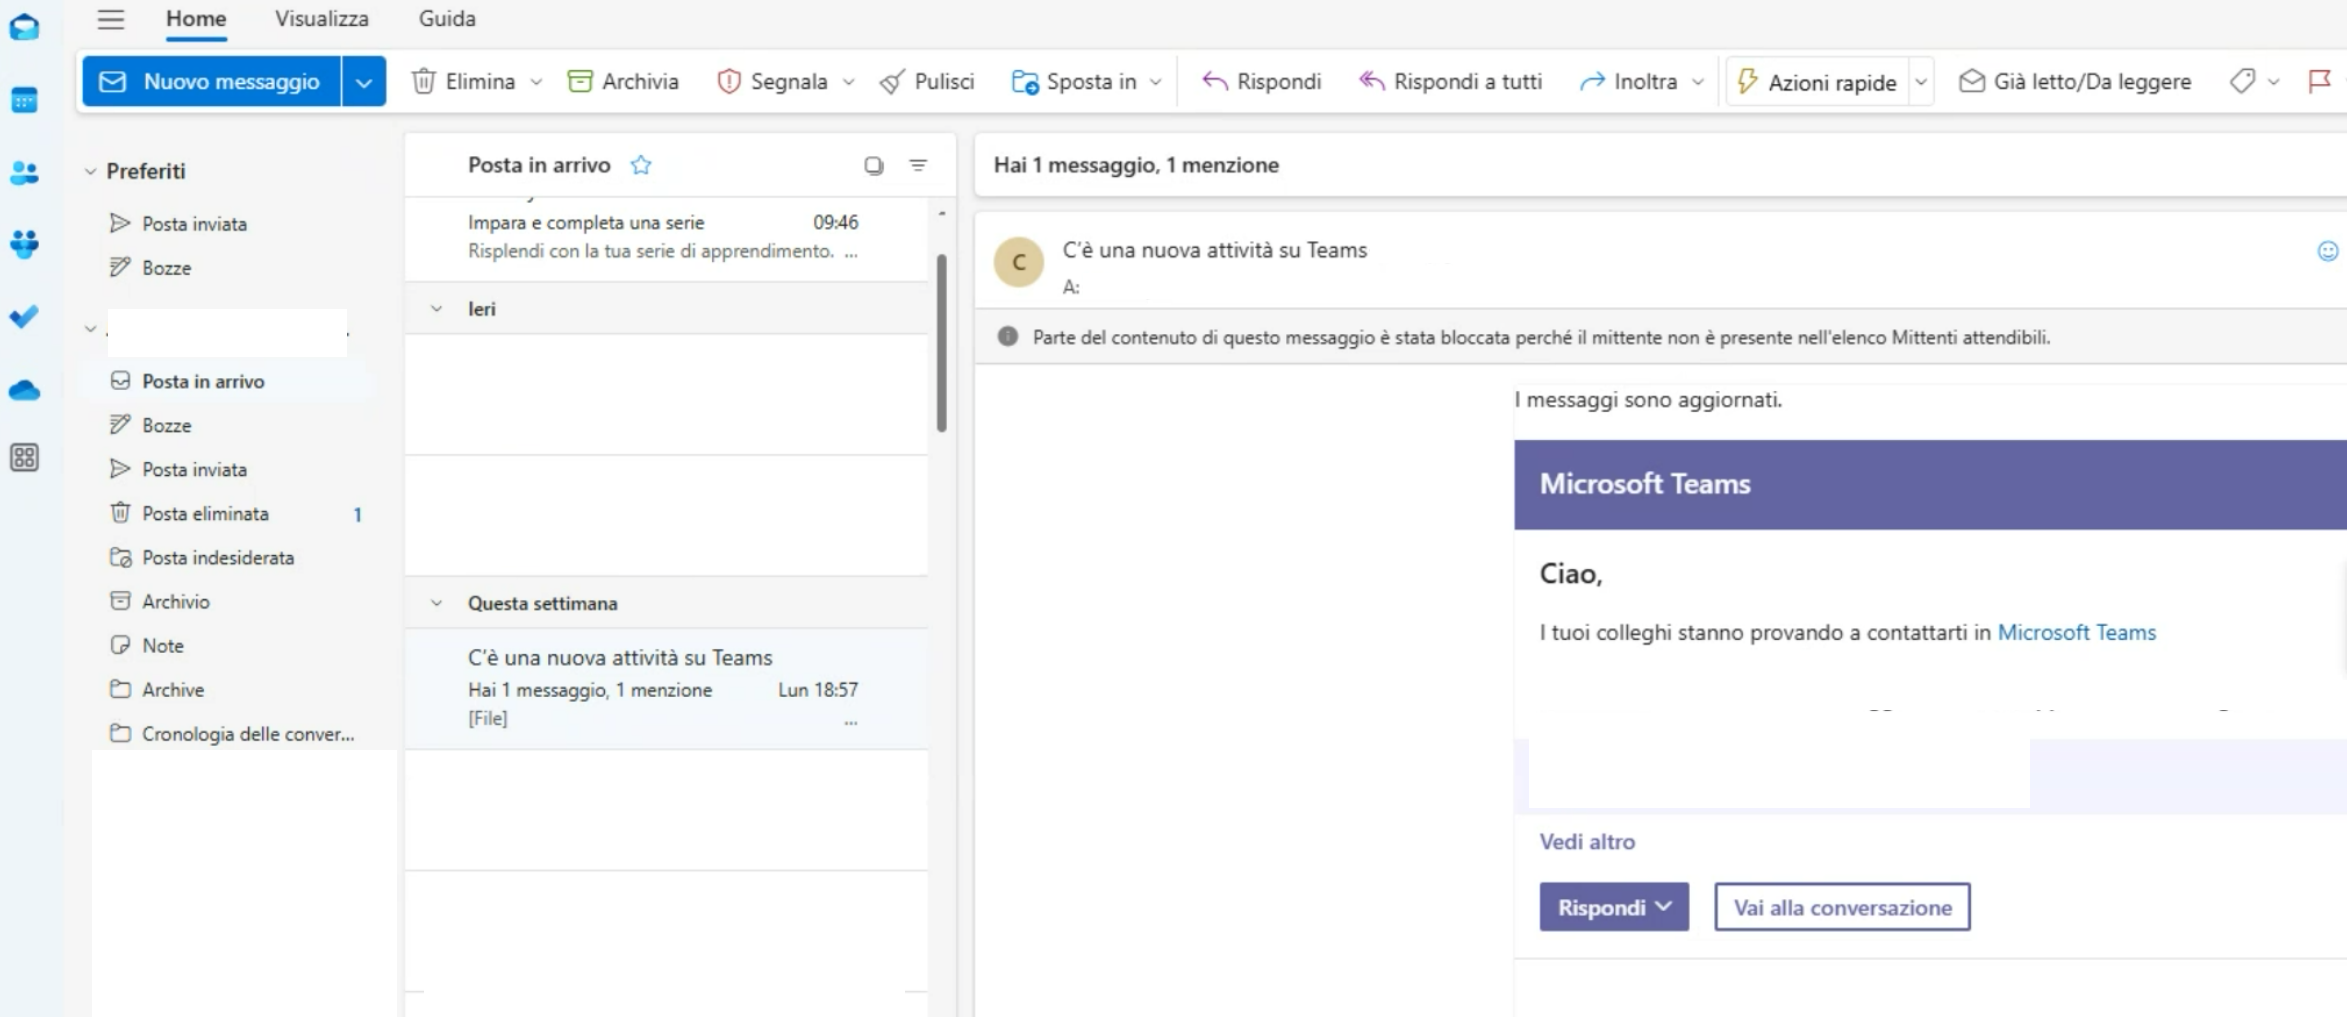This screenshot has width=2347, height=1017.
Task: Open the conversation view settings icon
Action: (x=873, y=165)
